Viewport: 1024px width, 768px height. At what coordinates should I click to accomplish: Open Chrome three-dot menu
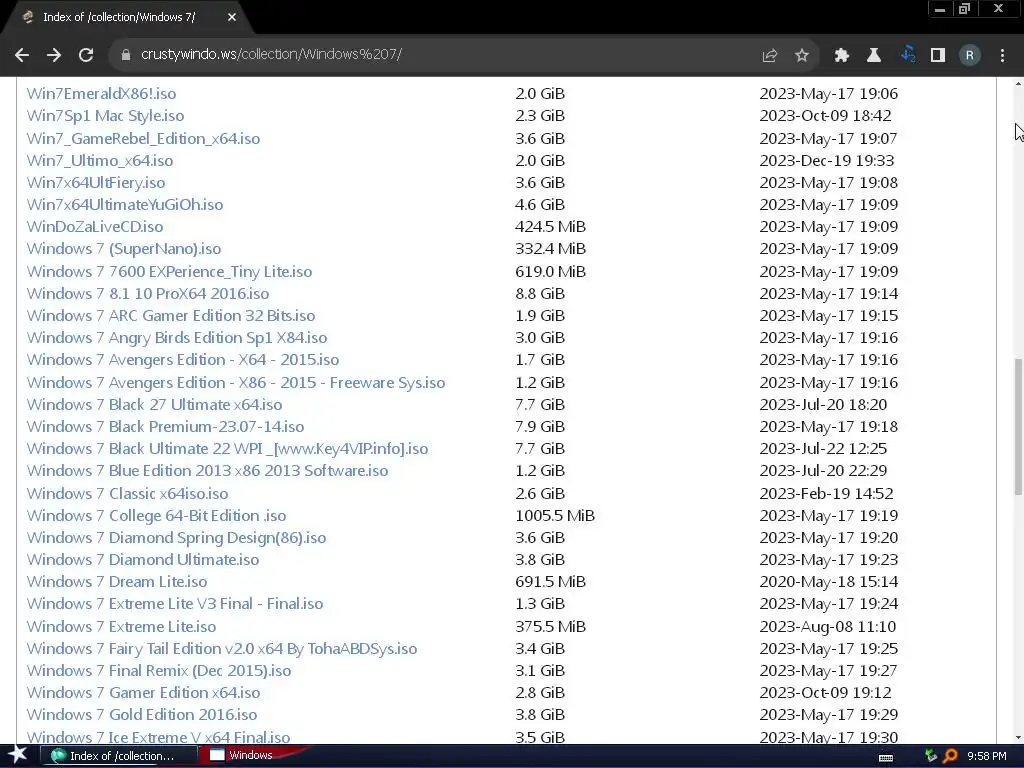[x=1002, y=56]
